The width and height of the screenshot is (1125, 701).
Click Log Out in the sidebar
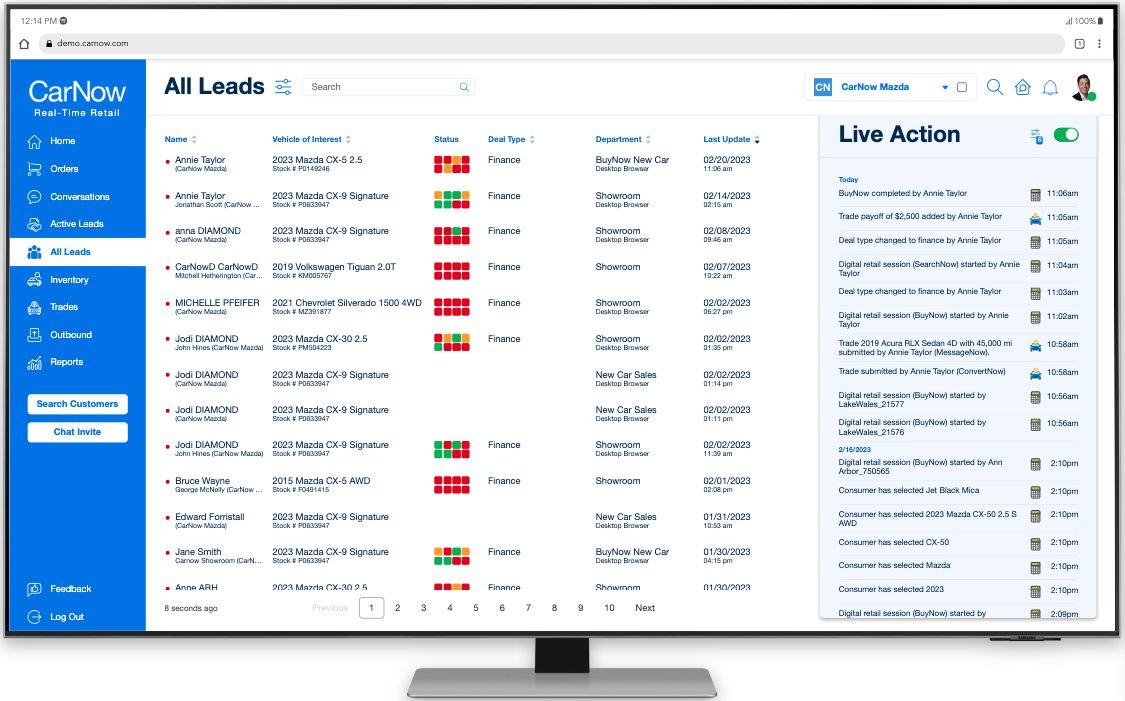click(66, 617)
